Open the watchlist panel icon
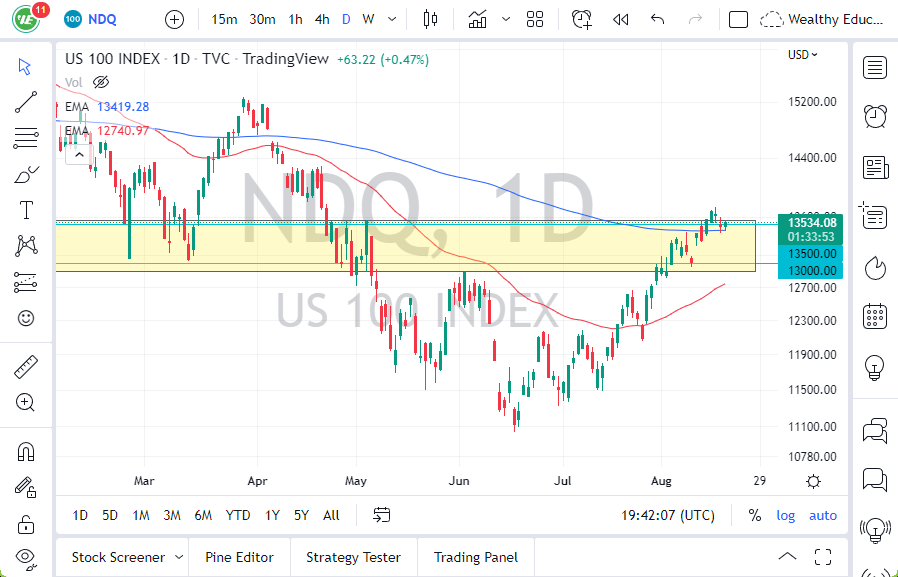Screen dimensions: 898x577 (875, 68)
